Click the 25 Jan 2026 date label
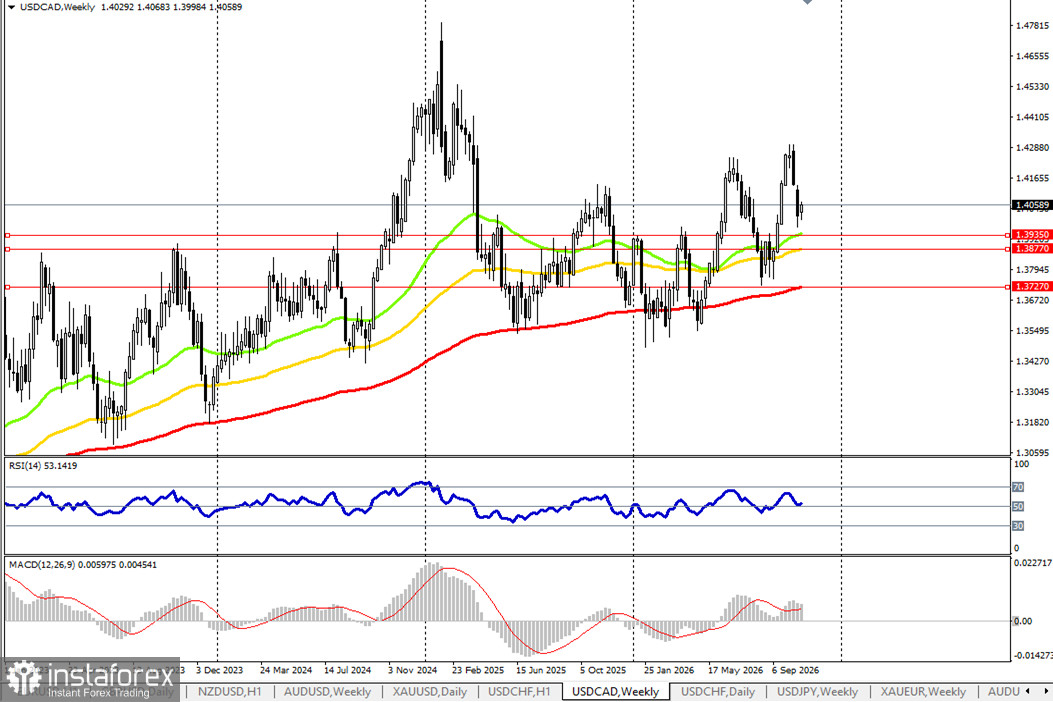 coord(669,670)
